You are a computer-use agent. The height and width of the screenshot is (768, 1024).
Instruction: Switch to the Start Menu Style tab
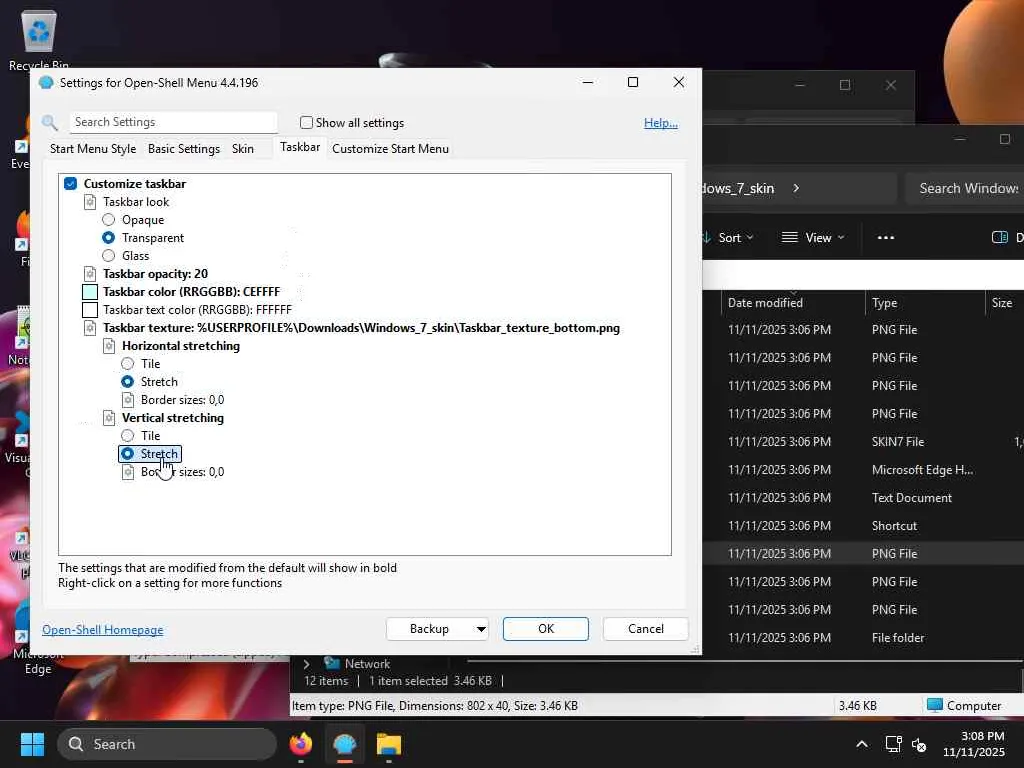click(x=93, y=149)
